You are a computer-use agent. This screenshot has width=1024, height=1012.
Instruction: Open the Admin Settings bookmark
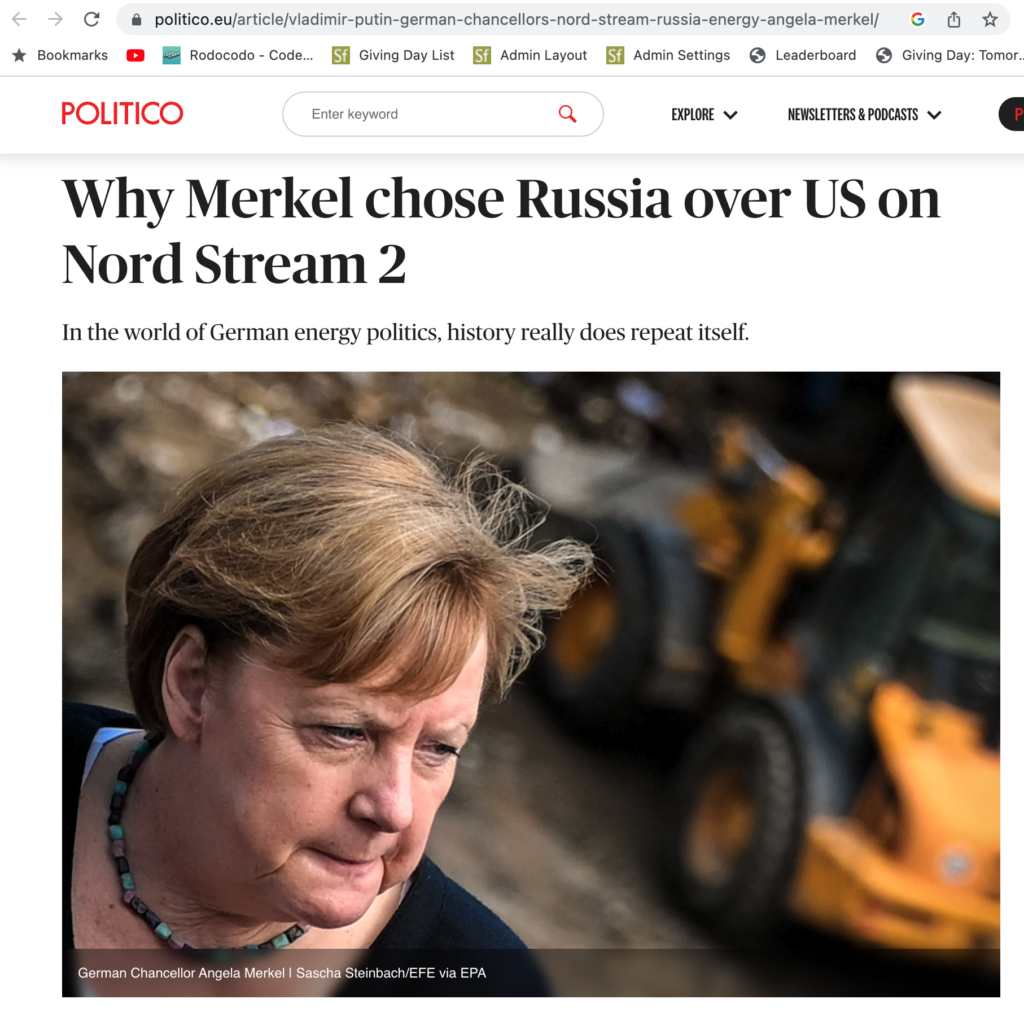point(668,55)
